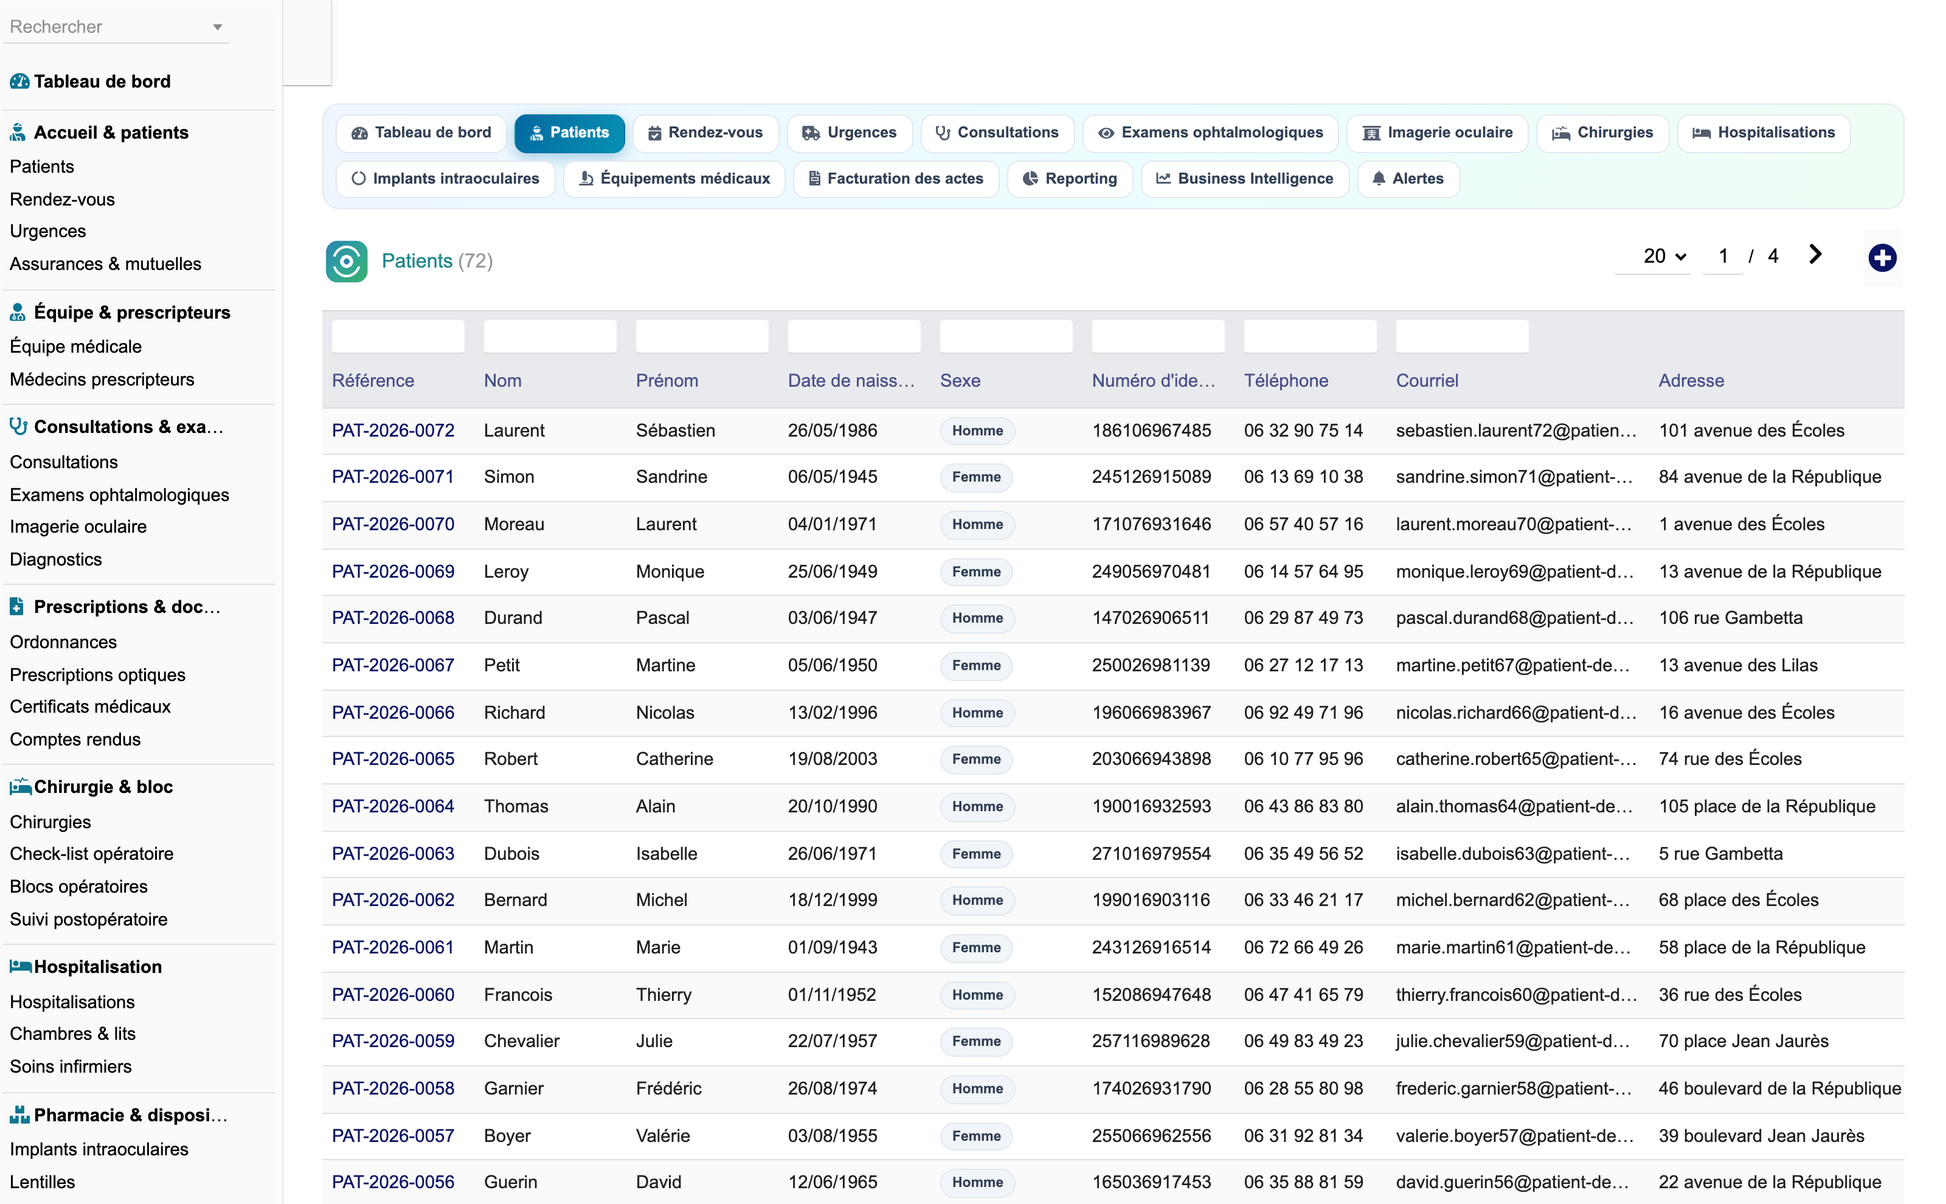The height and width of the screenshot is (1204, 1946).
Task: Click phone number 06 57 40 57 16
Action: click(1303, 524)
